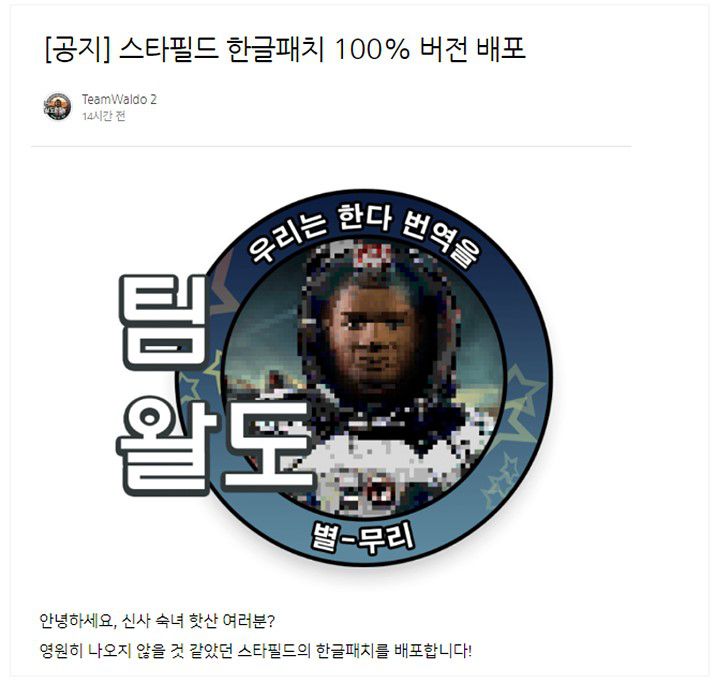Screen dimensions: 715x682
Task: Click the sentence 영원히 나오지 않을 것 같았던 스타필드의 한글패치를 배포합니다
Action: [255, 651]
